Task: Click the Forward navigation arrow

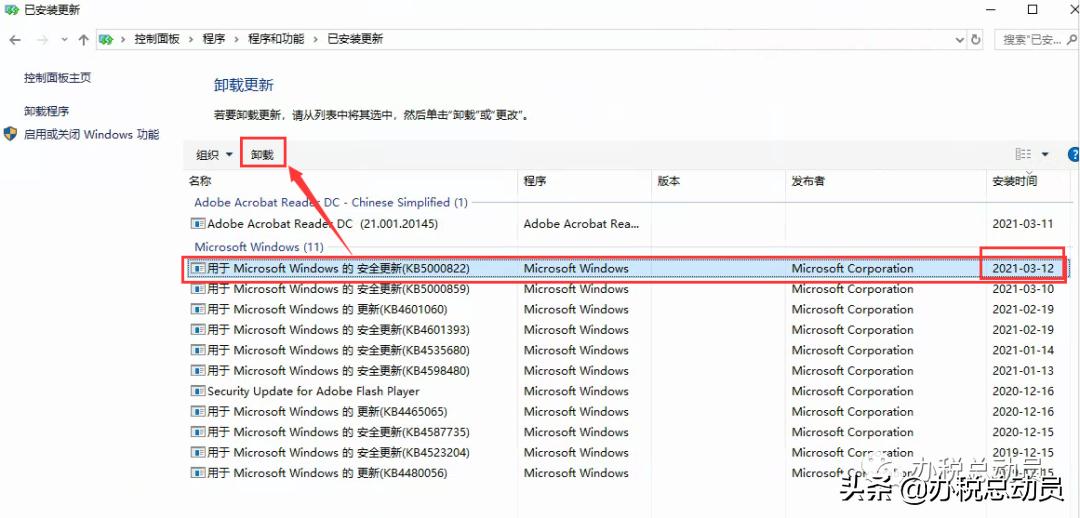Action: (x=41, y=40)
